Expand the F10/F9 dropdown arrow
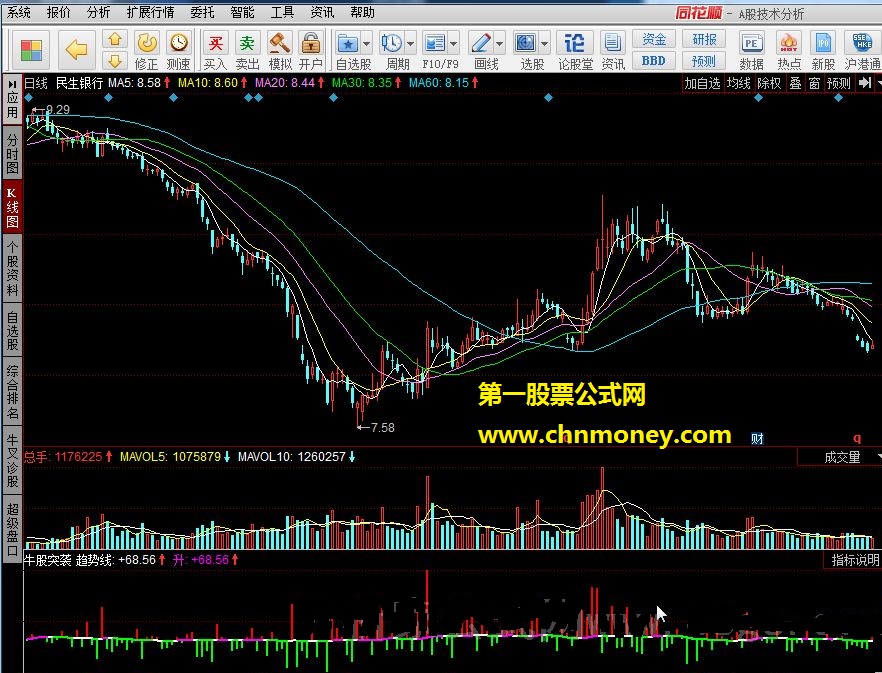Screen dimensions: 882x673 (453, 43)
